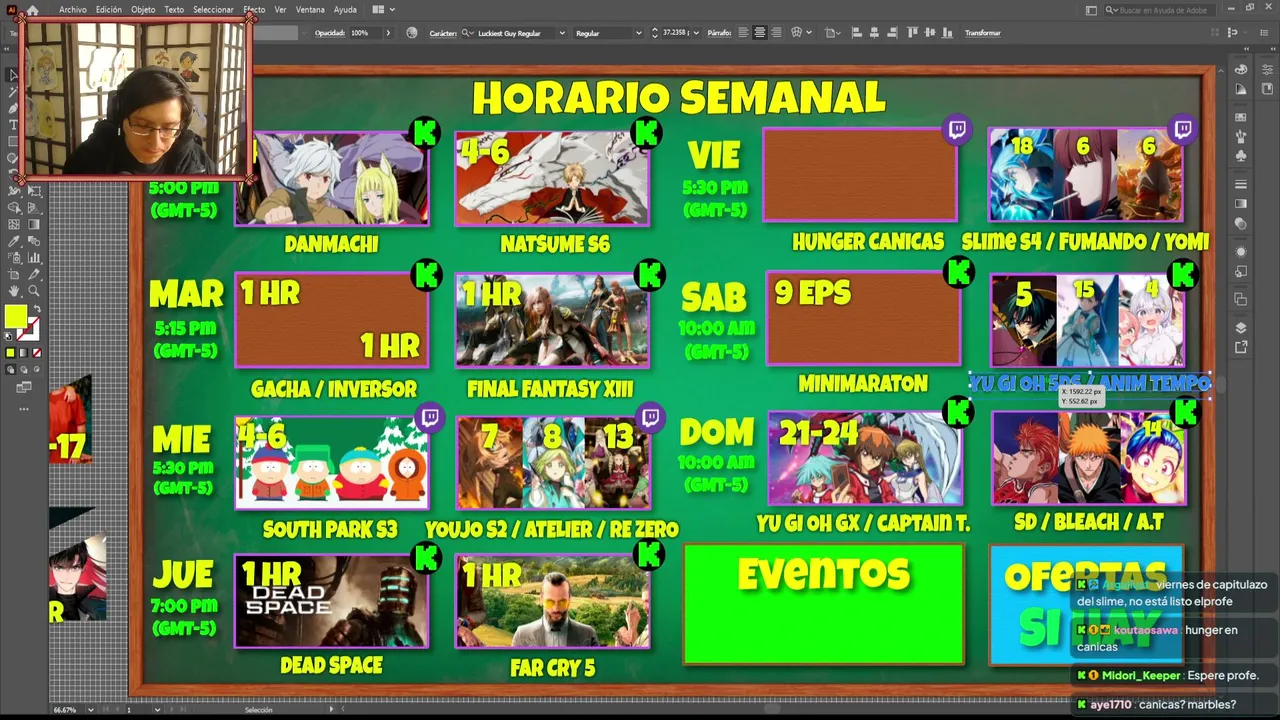Expand the font size dropdown

(698, 33)
